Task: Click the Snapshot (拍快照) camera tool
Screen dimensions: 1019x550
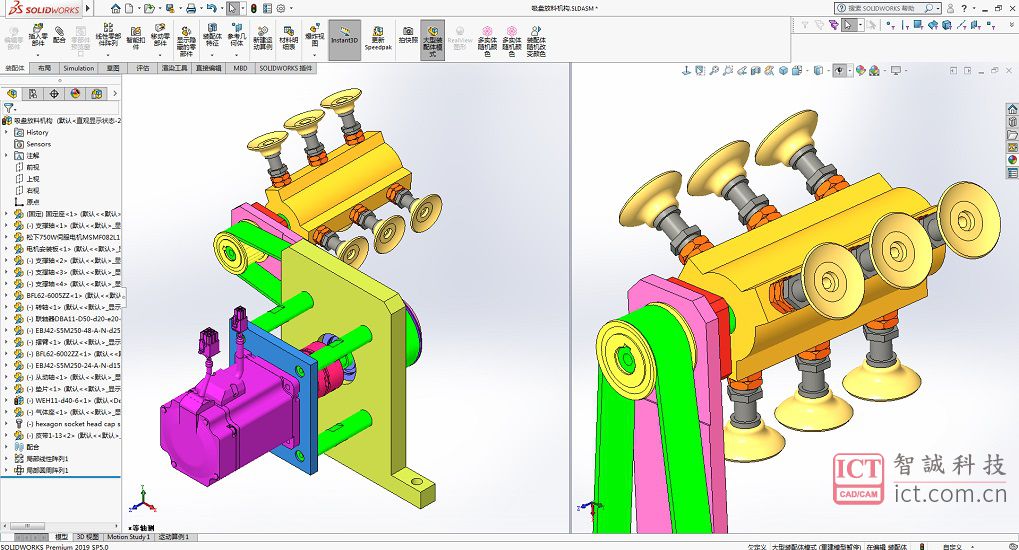Action: point(408,35)
